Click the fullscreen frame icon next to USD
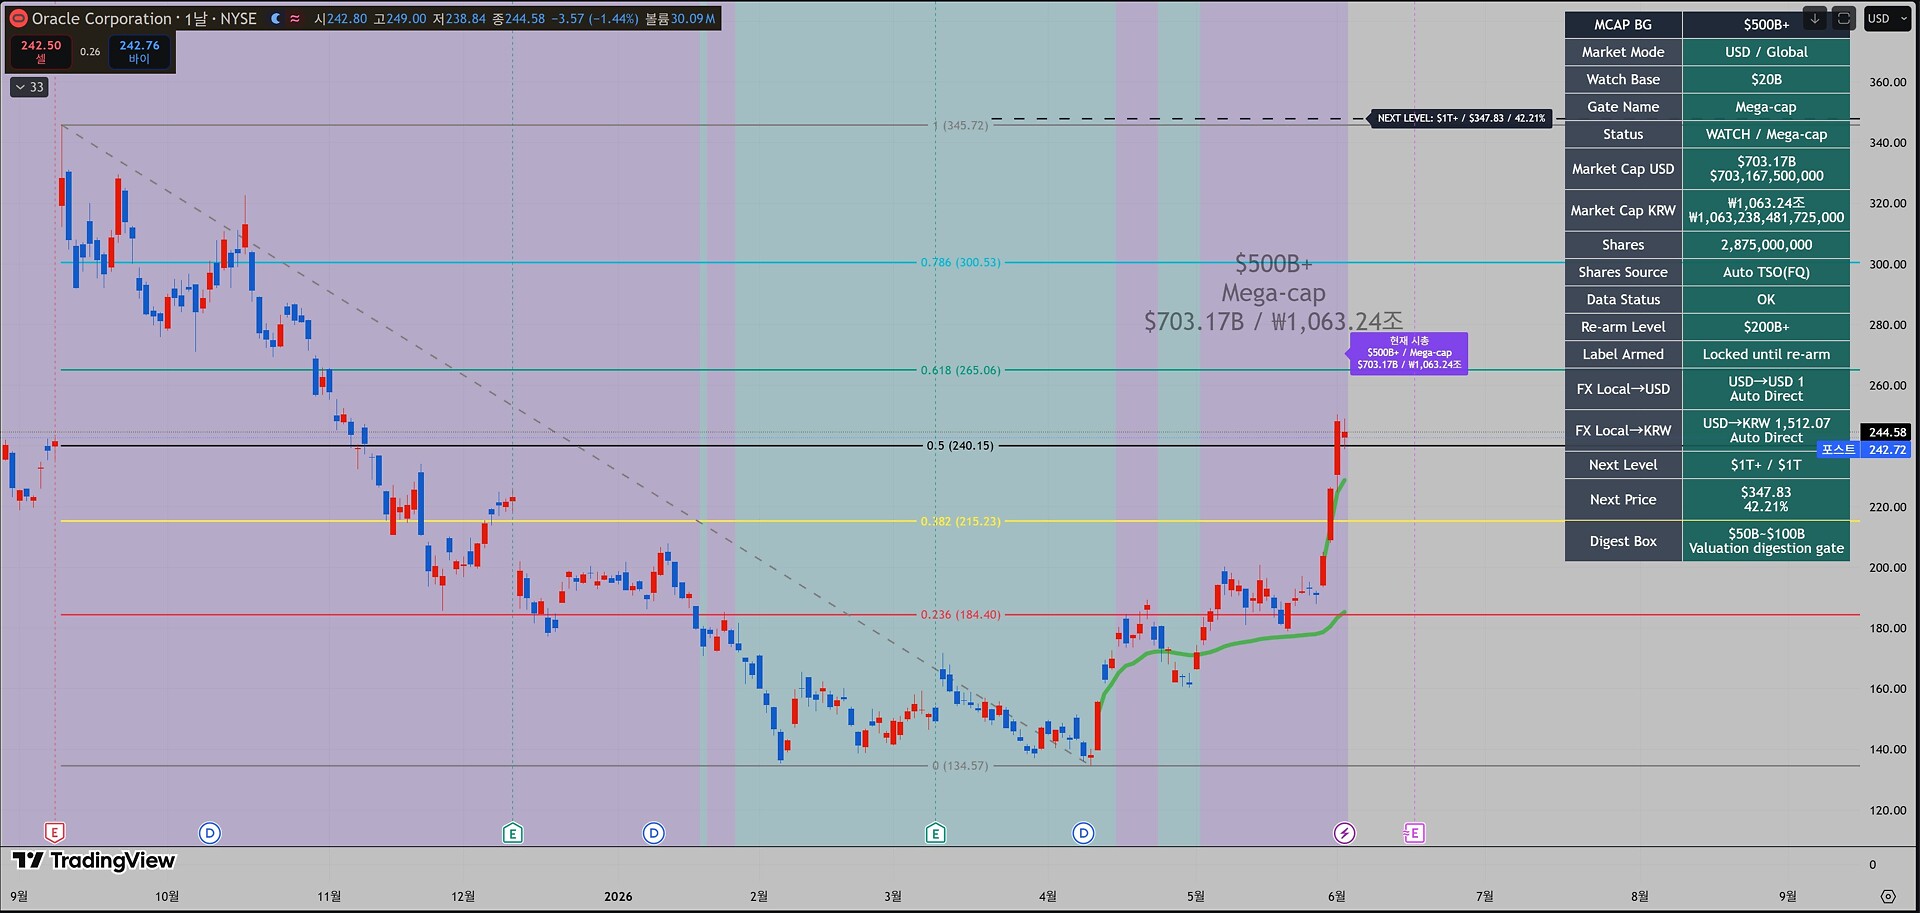The image size is (1920, 913). 1844,18
